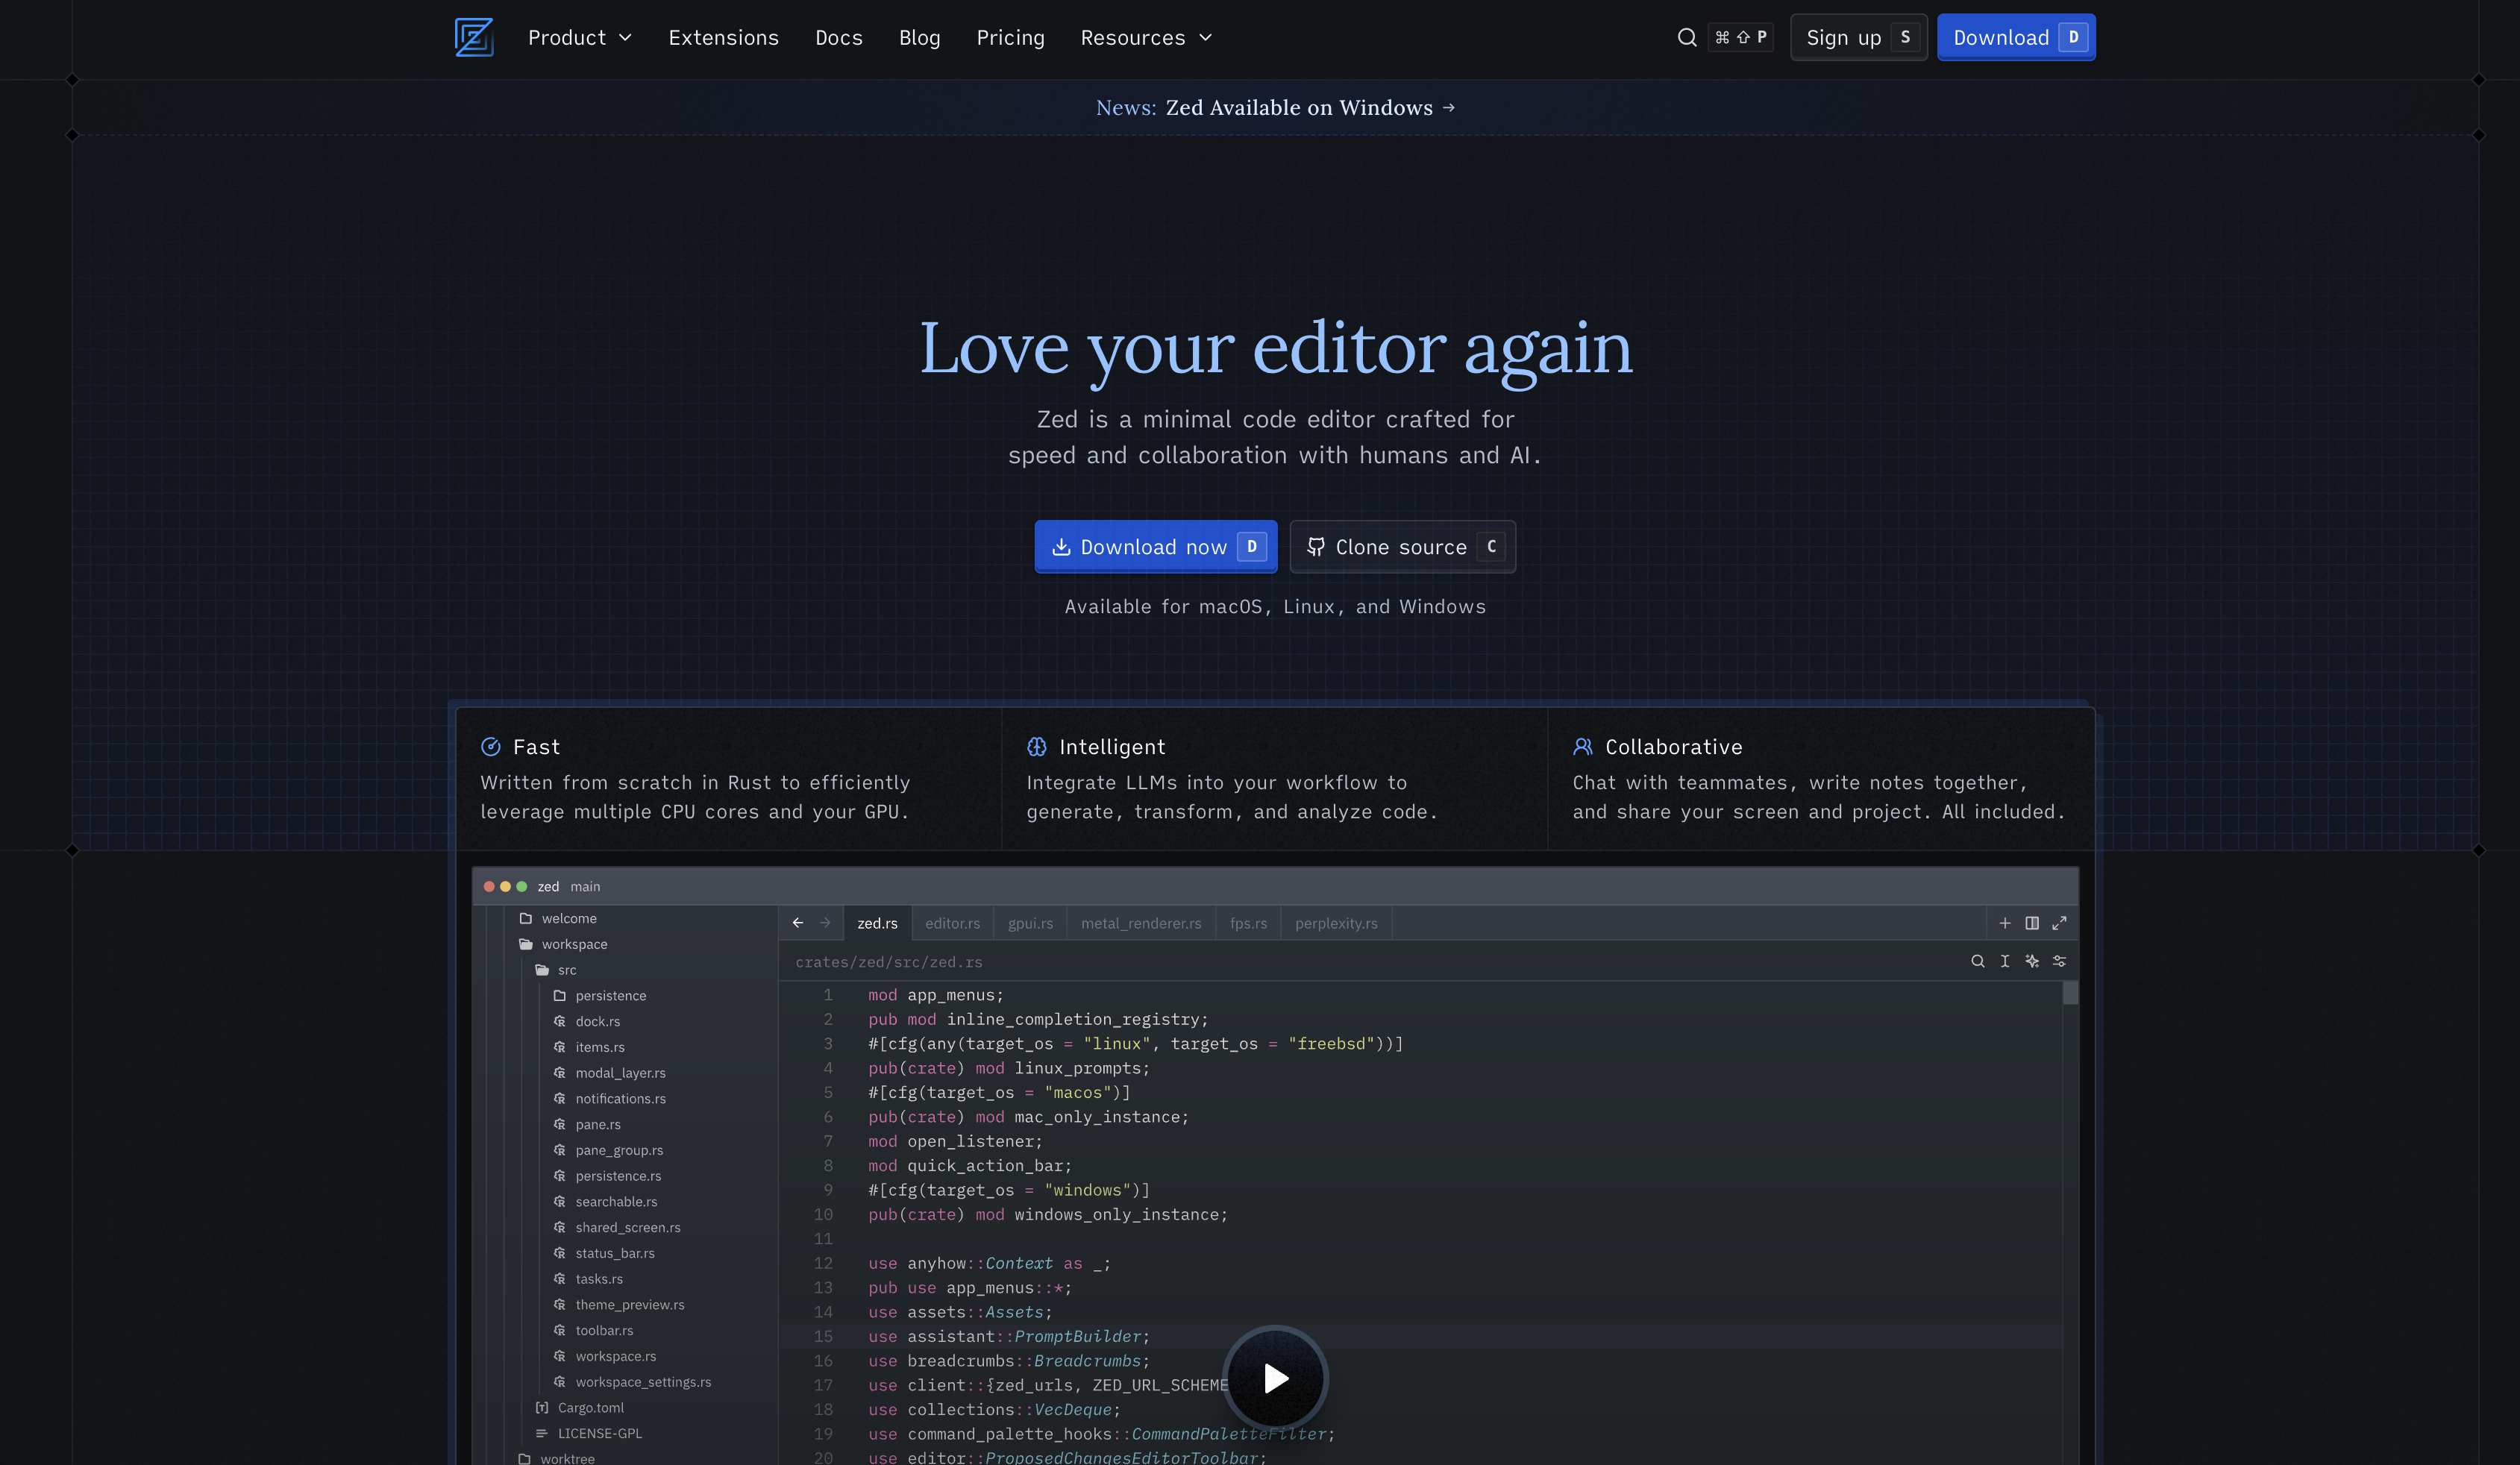This screenshot has width=2520, height=1465.
Task: Open editor controls with the sliders icon
Action: 2059,961
